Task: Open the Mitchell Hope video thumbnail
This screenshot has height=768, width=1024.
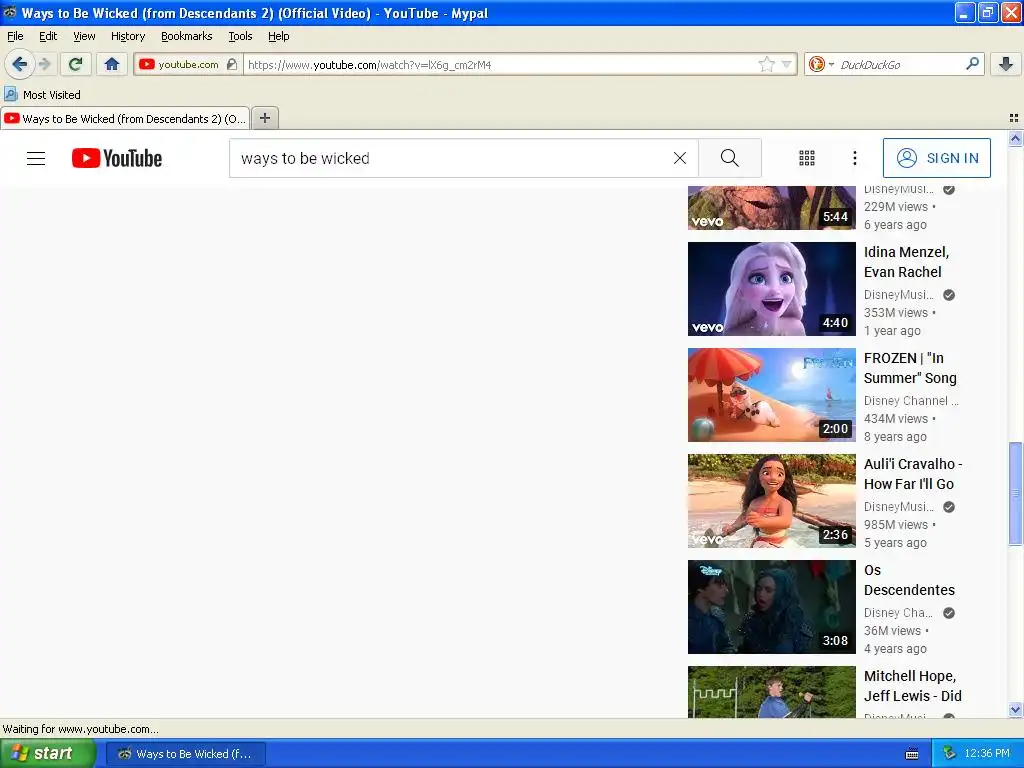Action: tap(772, 692)
